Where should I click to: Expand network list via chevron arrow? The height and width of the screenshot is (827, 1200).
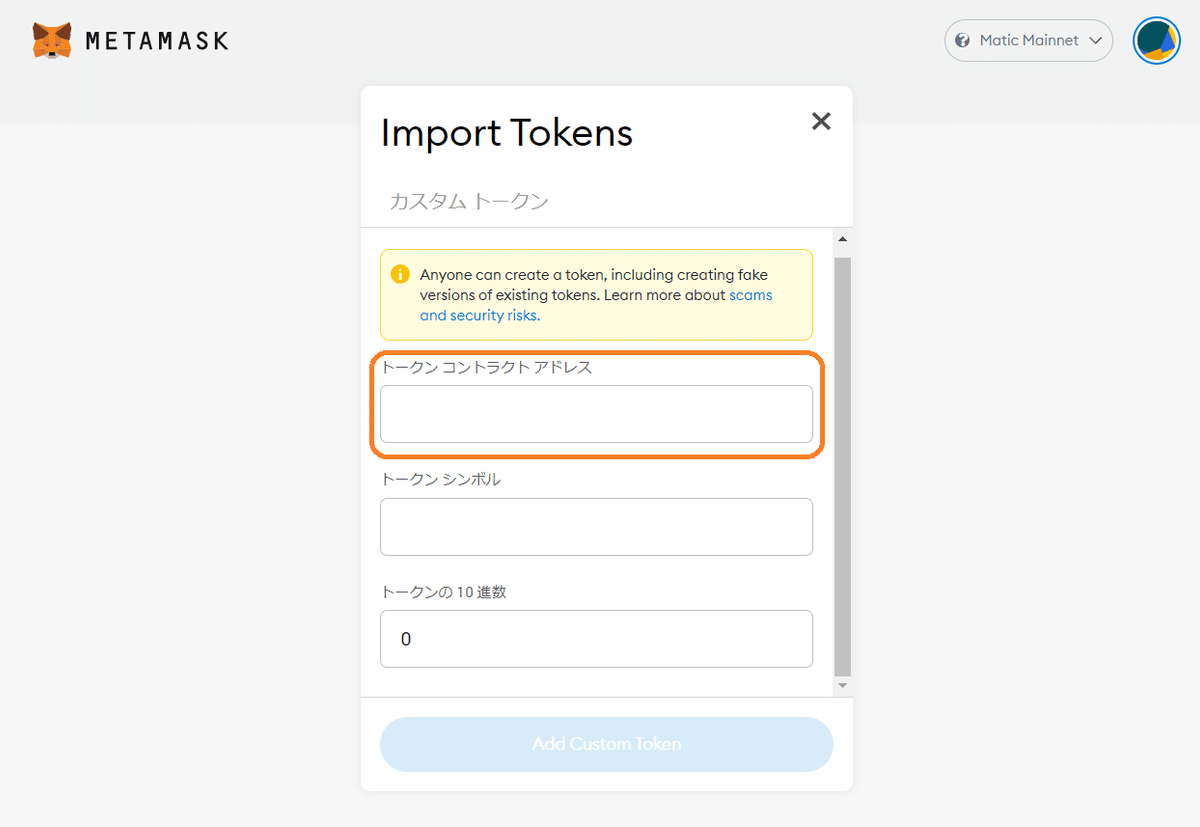point(1096,41)
